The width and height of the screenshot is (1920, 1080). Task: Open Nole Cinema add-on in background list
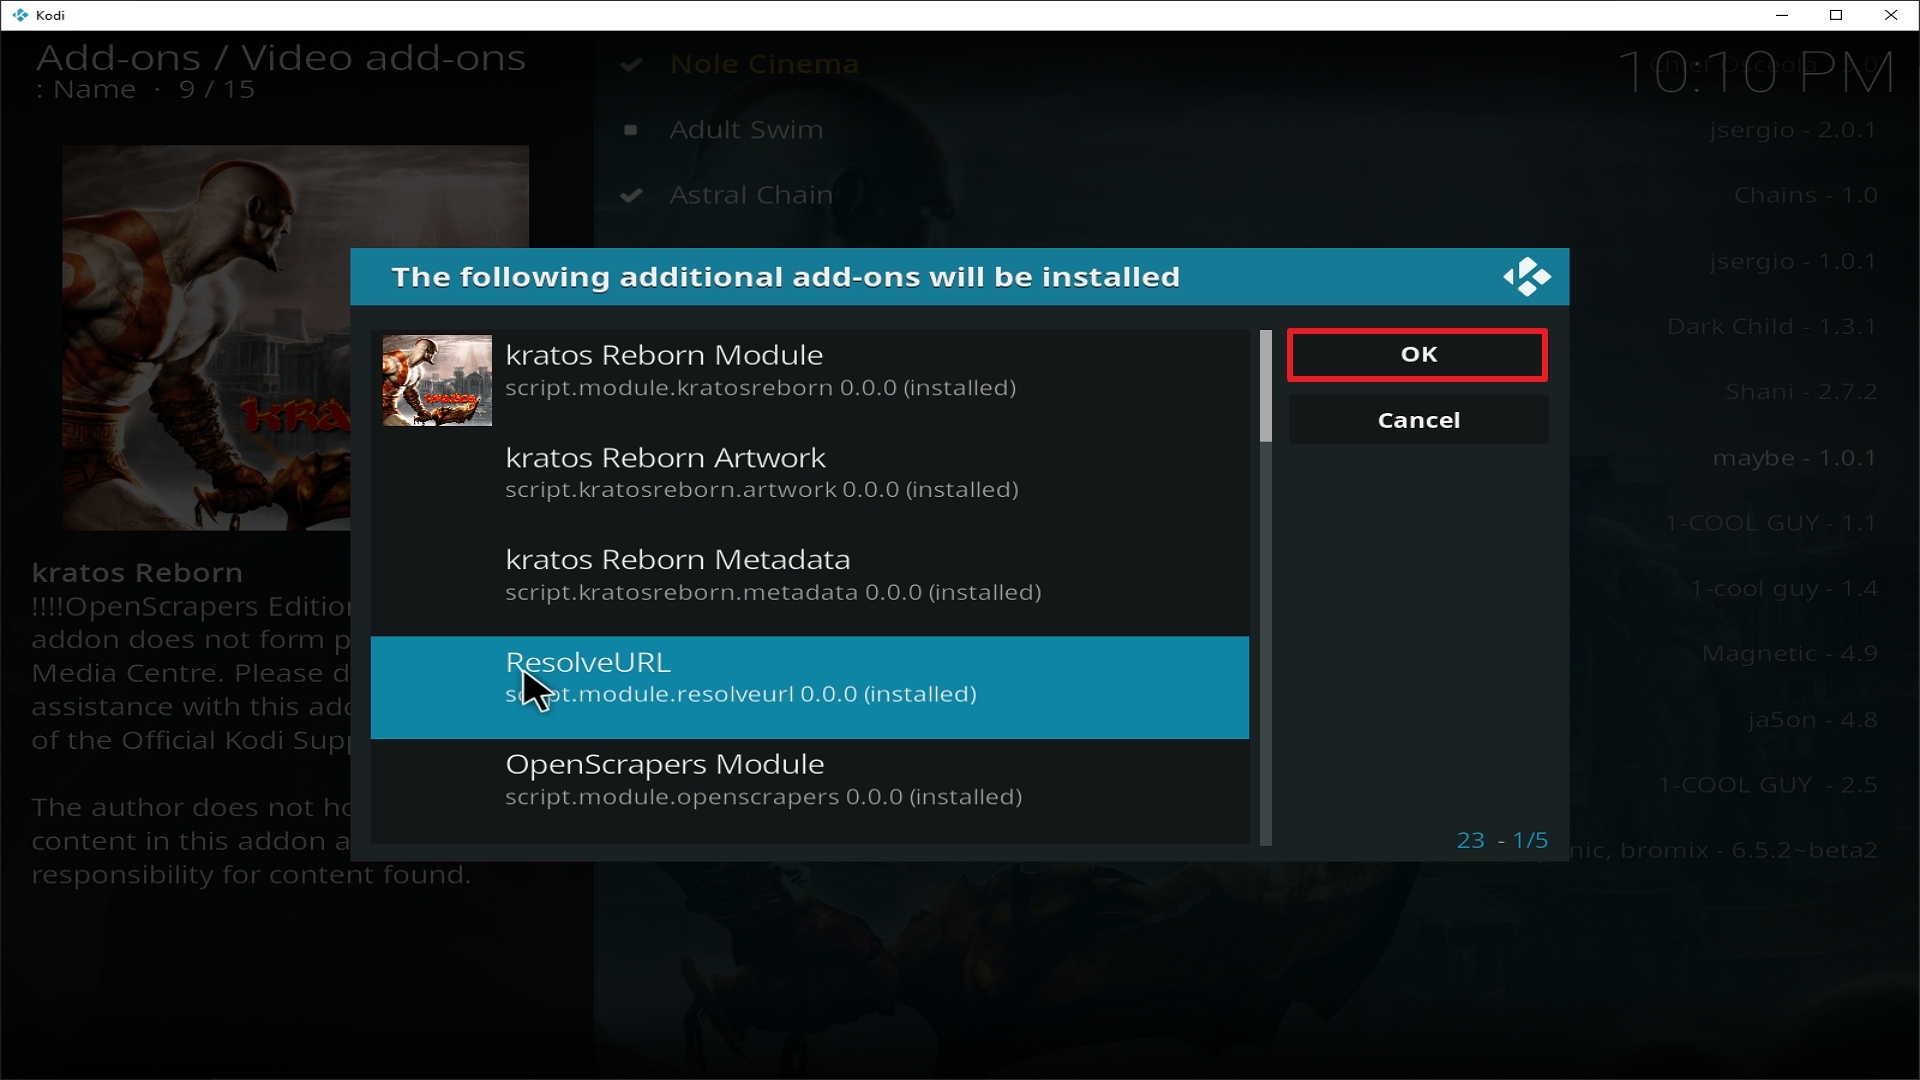coord(764,64)
